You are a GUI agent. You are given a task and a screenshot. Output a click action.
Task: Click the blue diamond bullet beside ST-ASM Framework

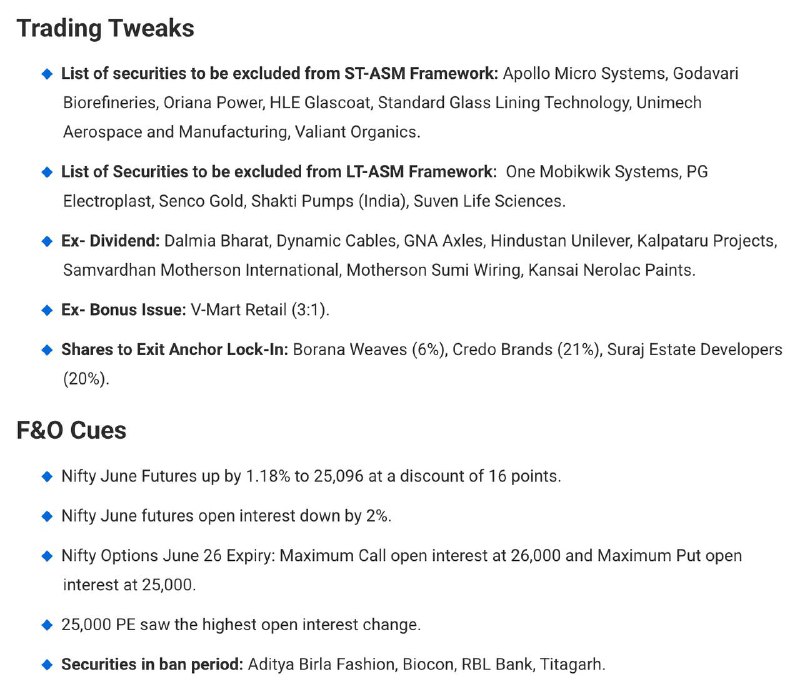coord(47,74)
